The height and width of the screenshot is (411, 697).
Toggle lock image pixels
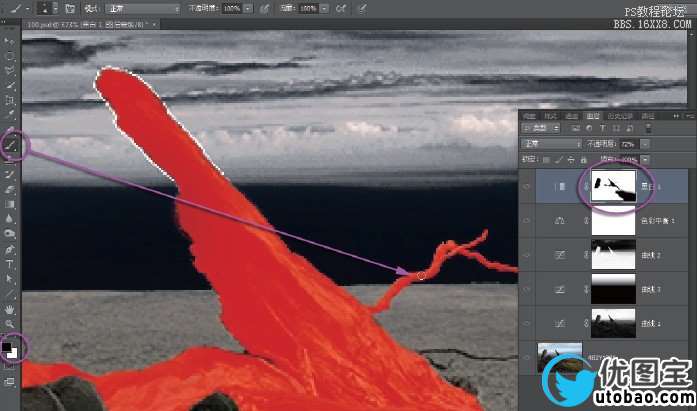[559, 160]
